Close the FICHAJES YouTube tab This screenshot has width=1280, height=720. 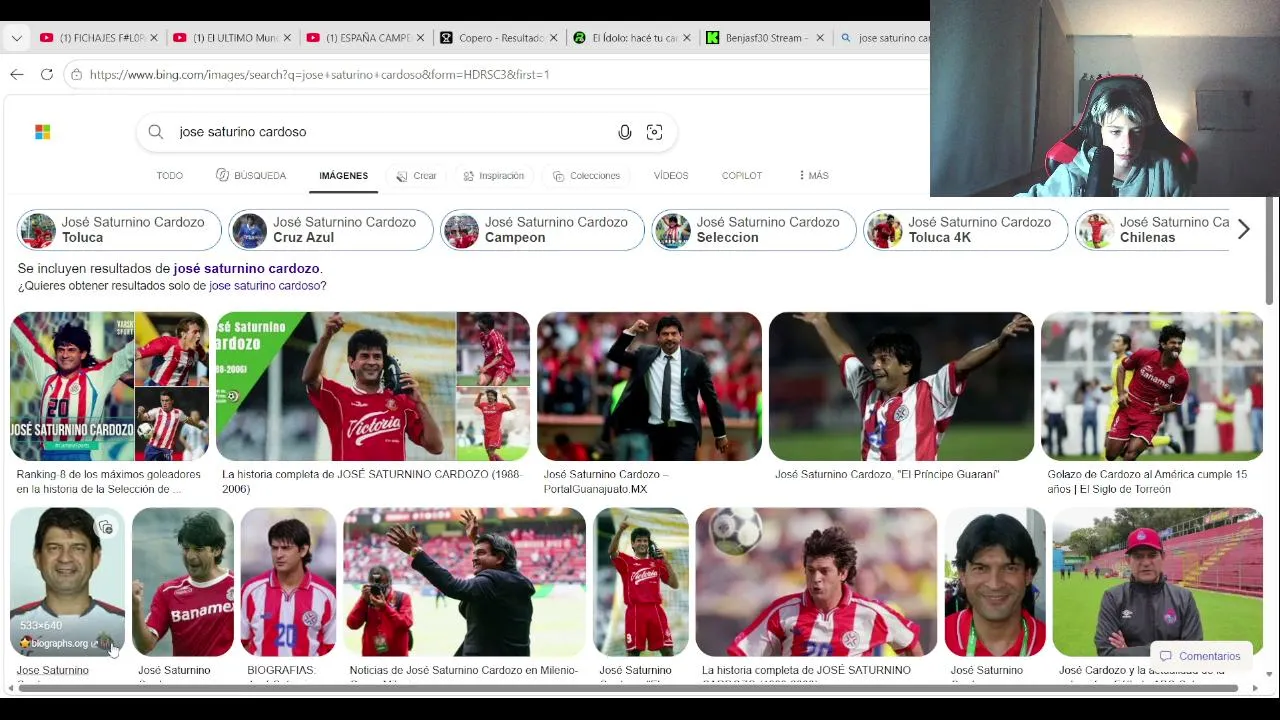pyautogui.click(x=154, y=38)
